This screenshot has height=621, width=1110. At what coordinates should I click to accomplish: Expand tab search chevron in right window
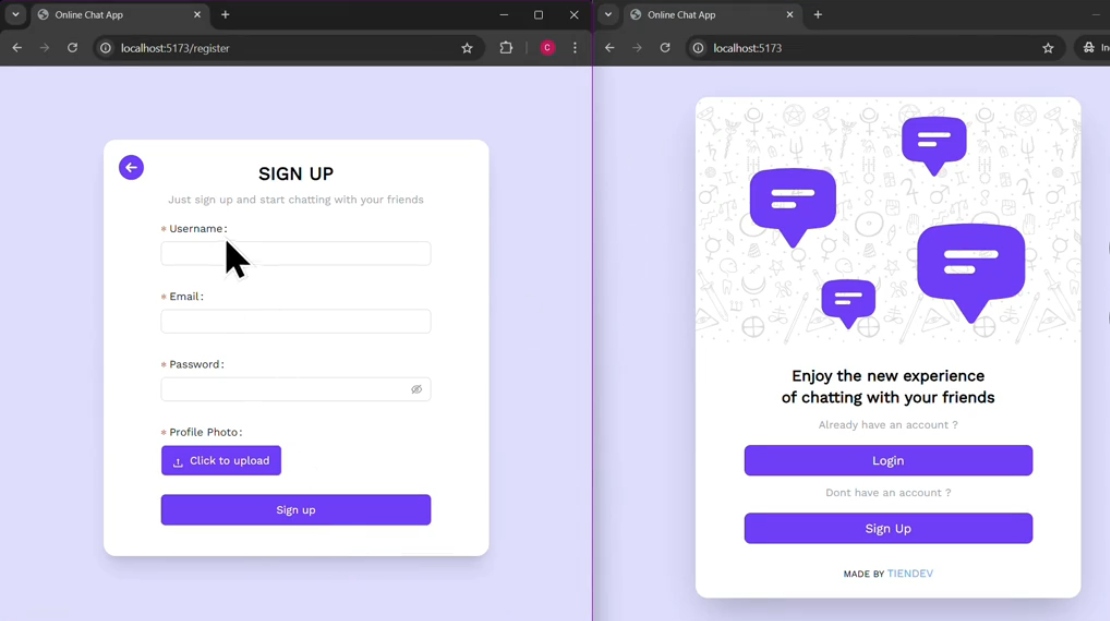point(608,15)
